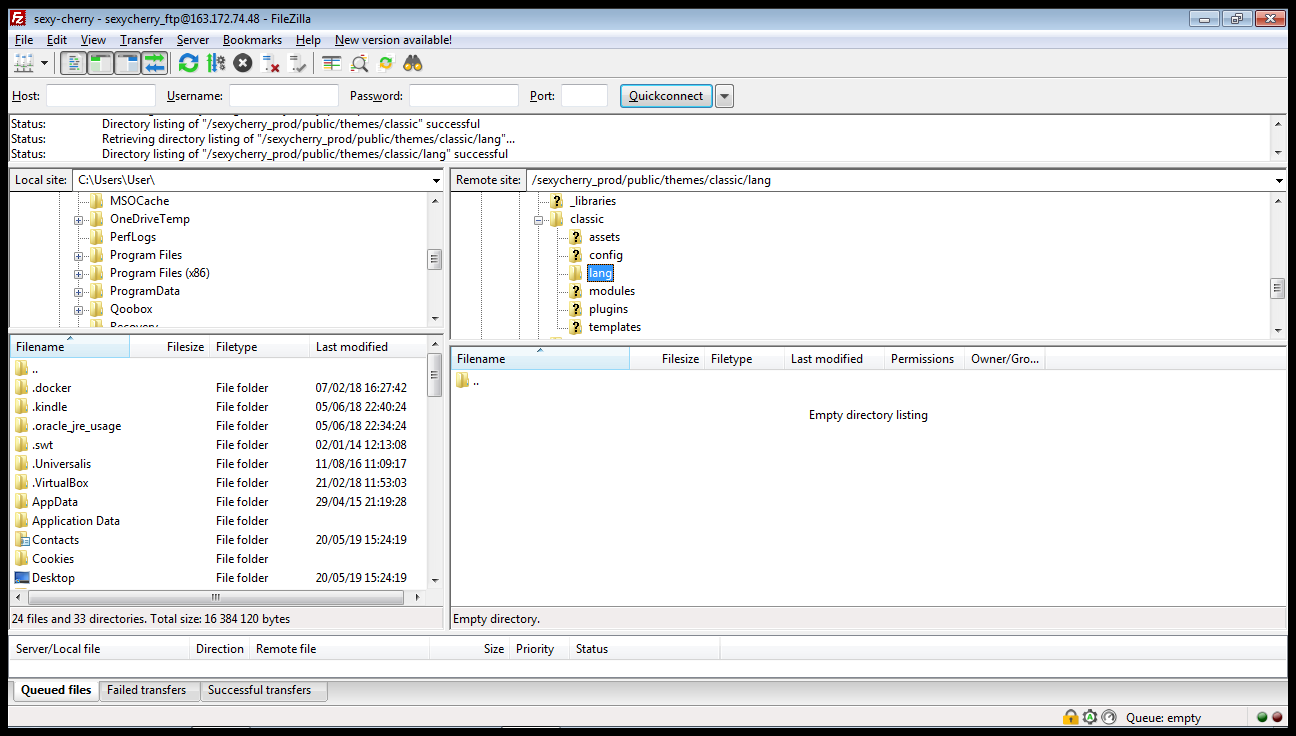This screenshot has width=1296, height=736.
Task: Sort remote files by Permissions column
Action: [x=924, y=359]
